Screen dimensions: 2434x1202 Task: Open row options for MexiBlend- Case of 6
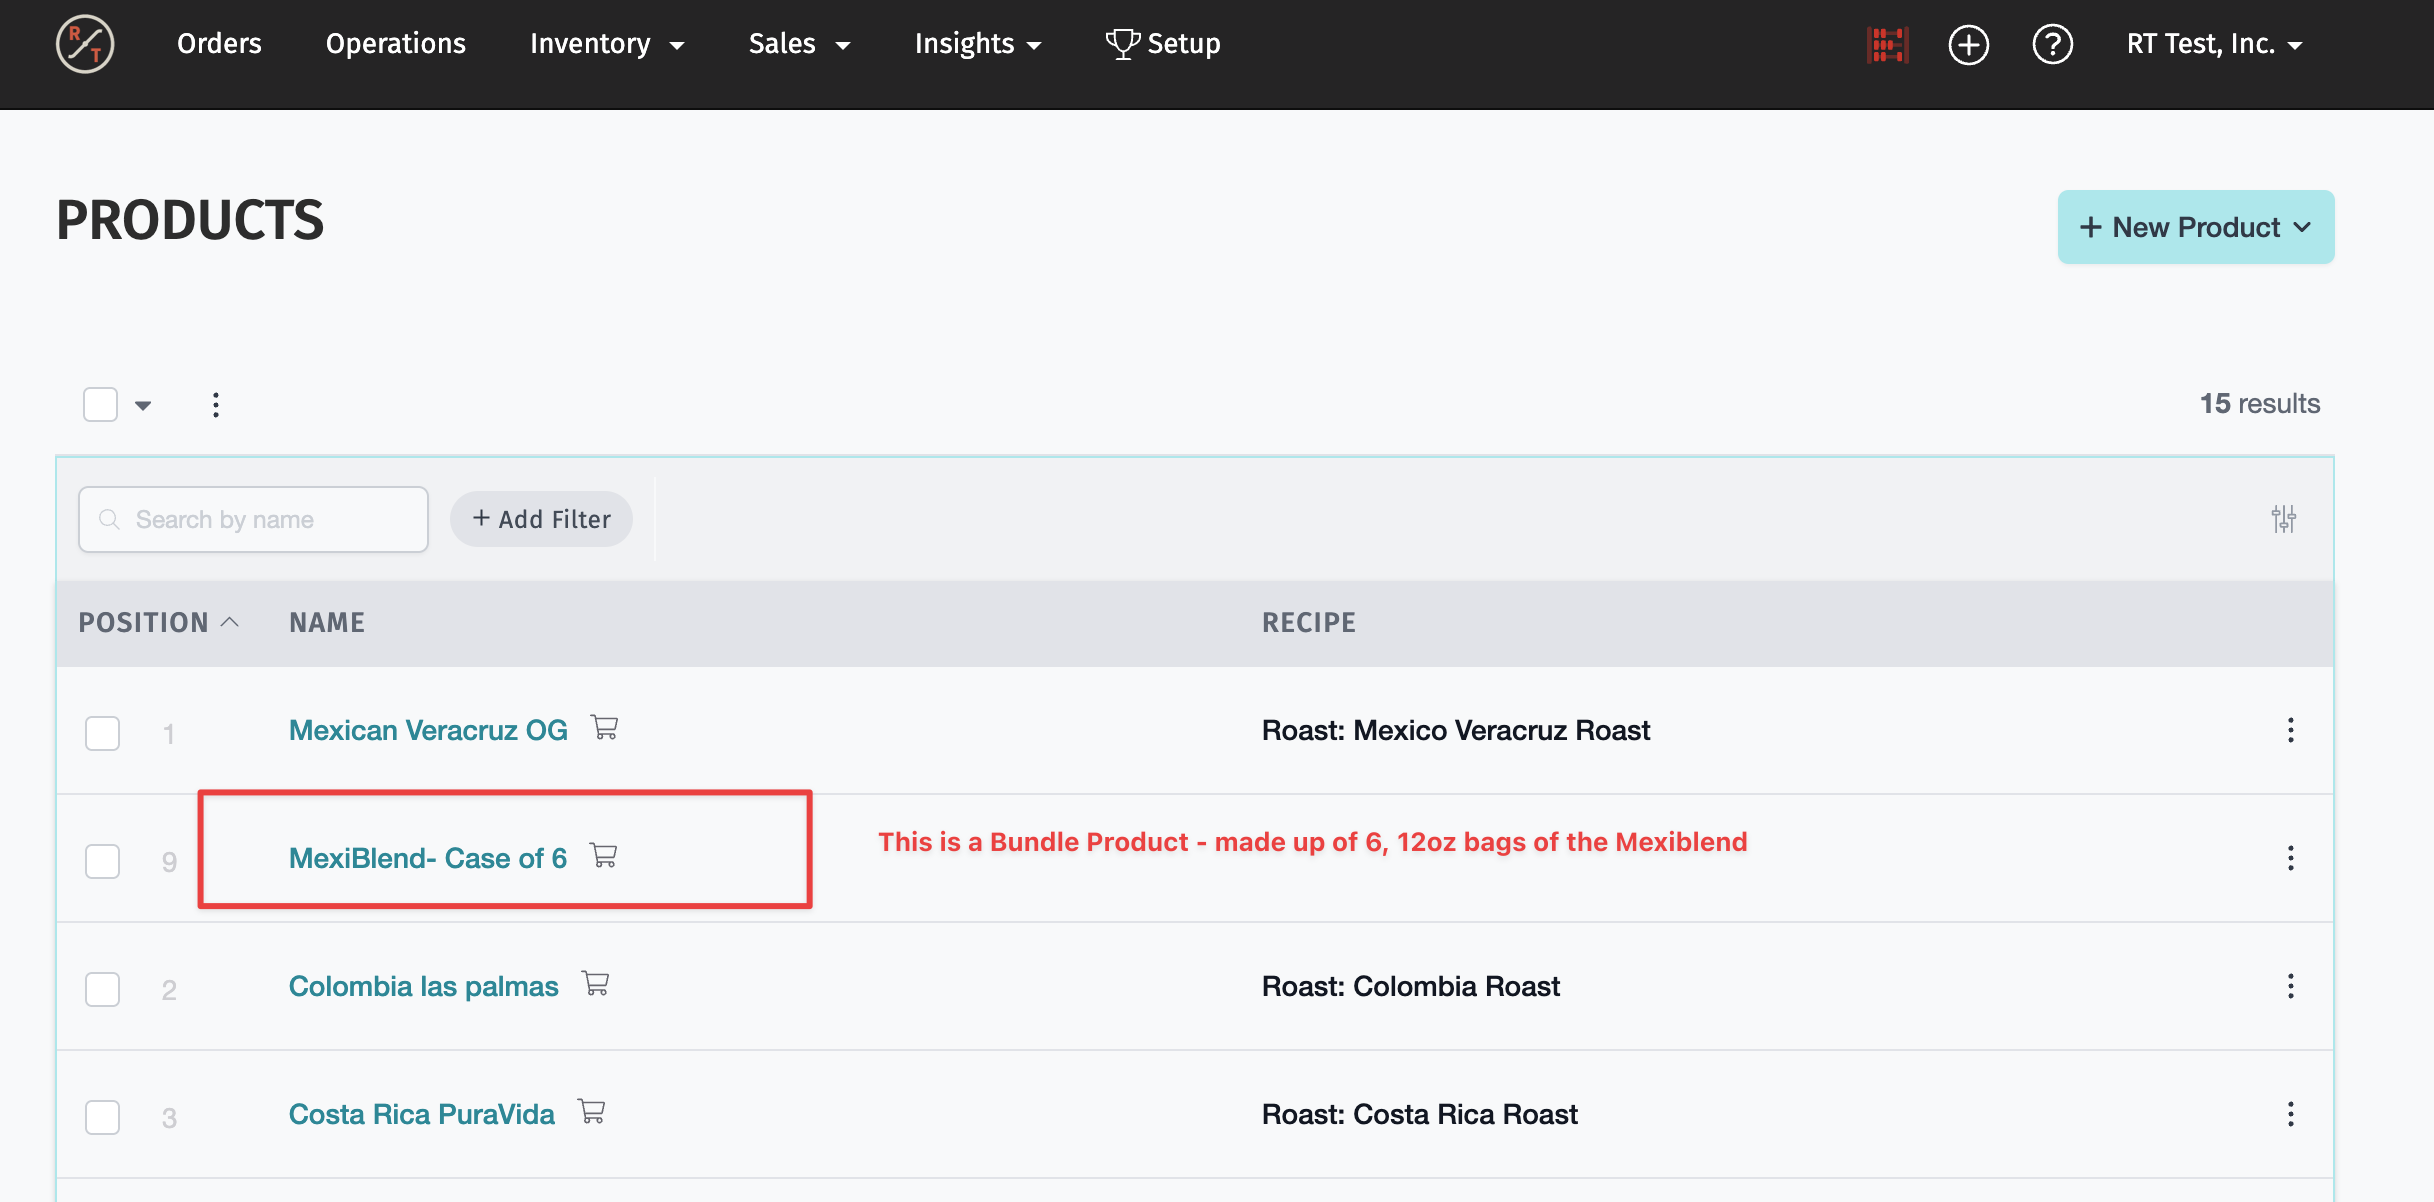click(2290, 858)
